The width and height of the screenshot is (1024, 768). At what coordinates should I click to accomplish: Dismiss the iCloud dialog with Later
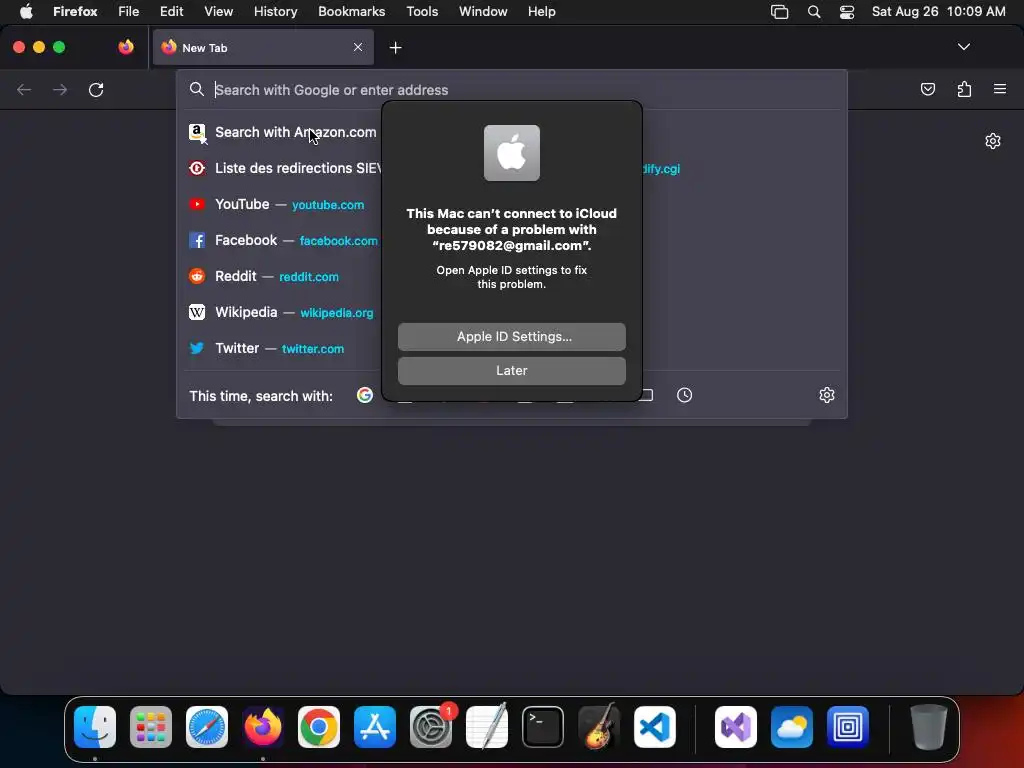click(511, 371)
